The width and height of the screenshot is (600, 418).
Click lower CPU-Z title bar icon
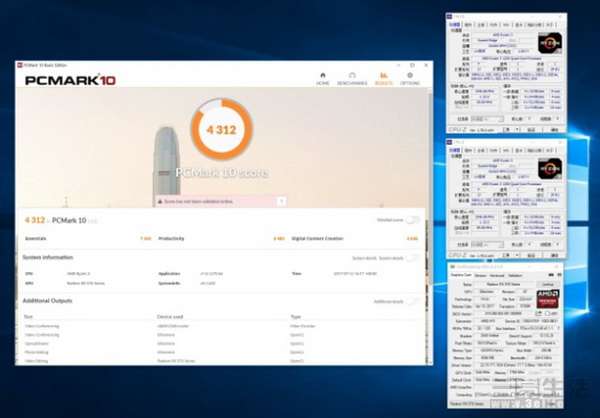(x=450, y=142)
